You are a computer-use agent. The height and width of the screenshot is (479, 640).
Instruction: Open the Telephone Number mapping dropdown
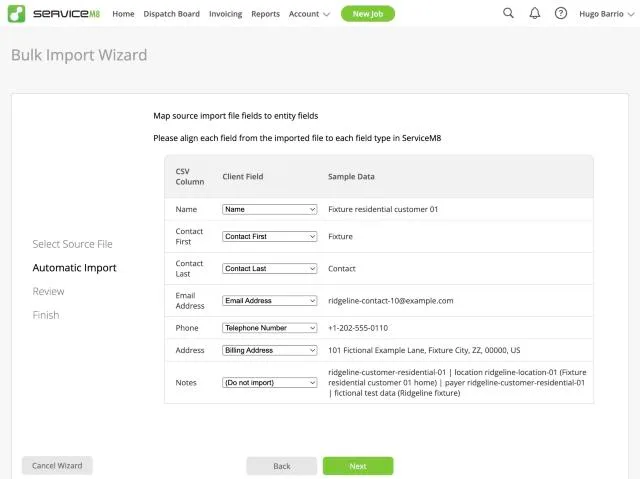point(269,328)
